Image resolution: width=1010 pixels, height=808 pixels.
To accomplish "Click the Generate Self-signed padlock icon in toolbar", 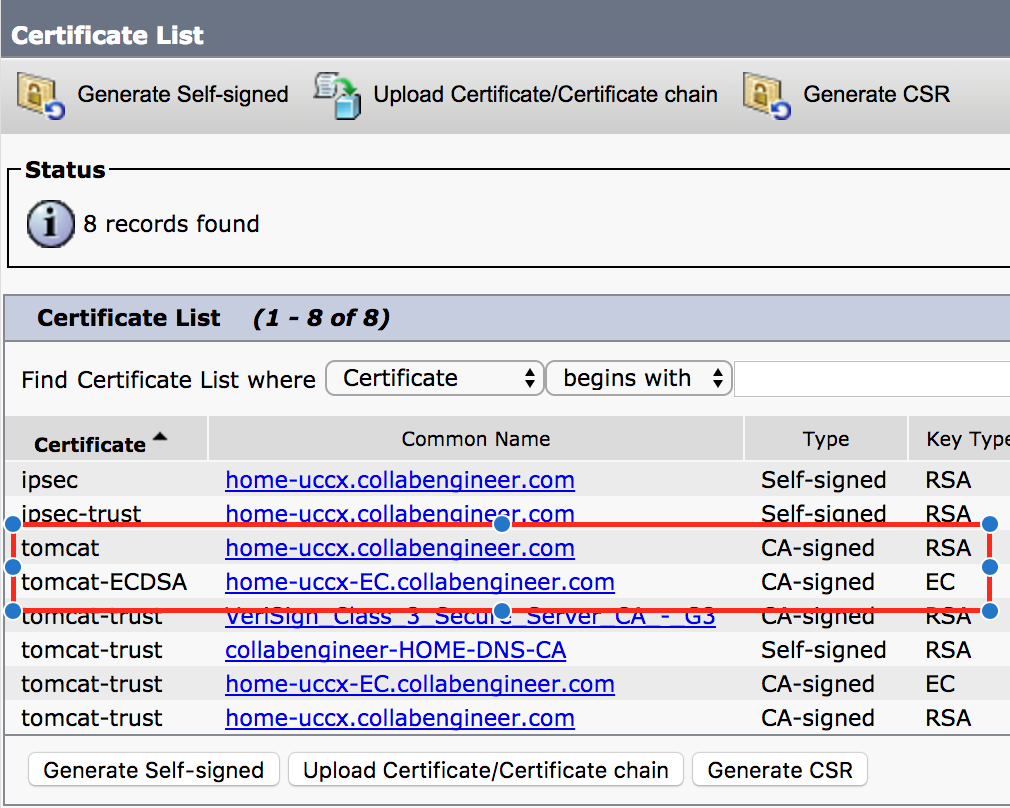I will (x=41, y=95).
